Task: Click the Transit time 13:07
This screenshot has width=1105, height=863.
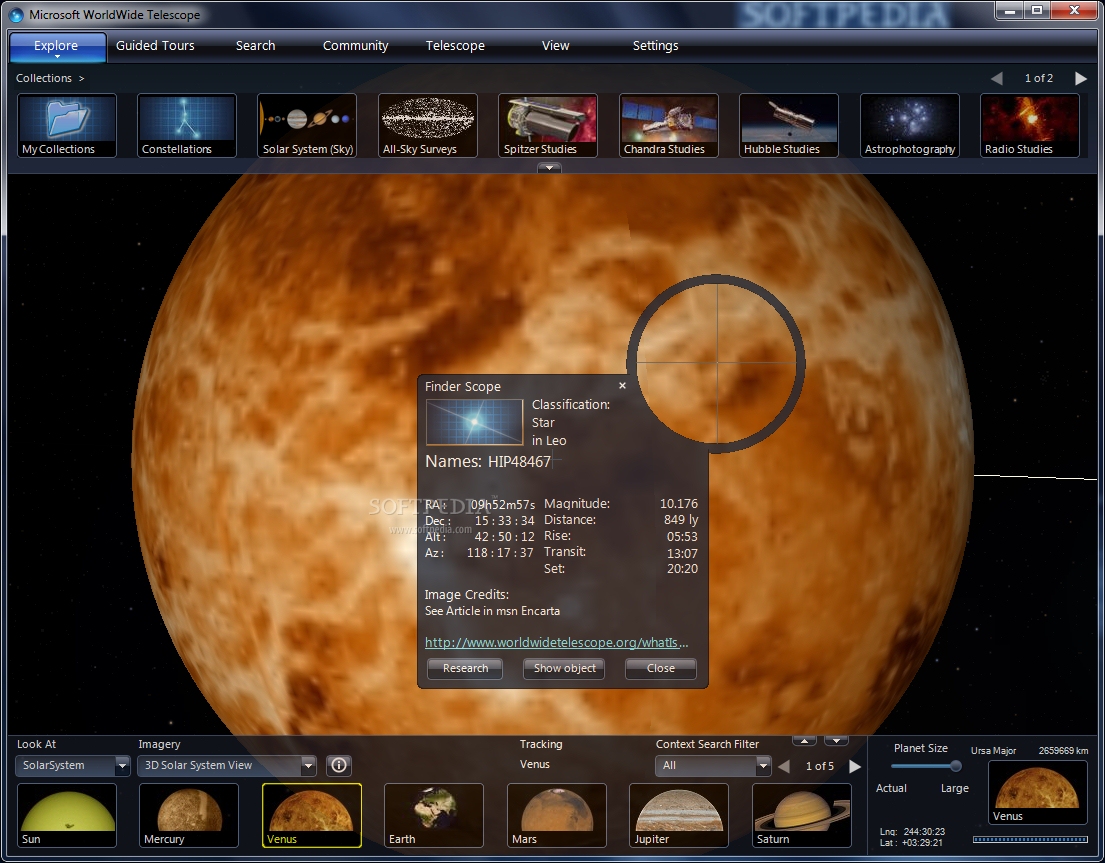Action: (682, 553)
